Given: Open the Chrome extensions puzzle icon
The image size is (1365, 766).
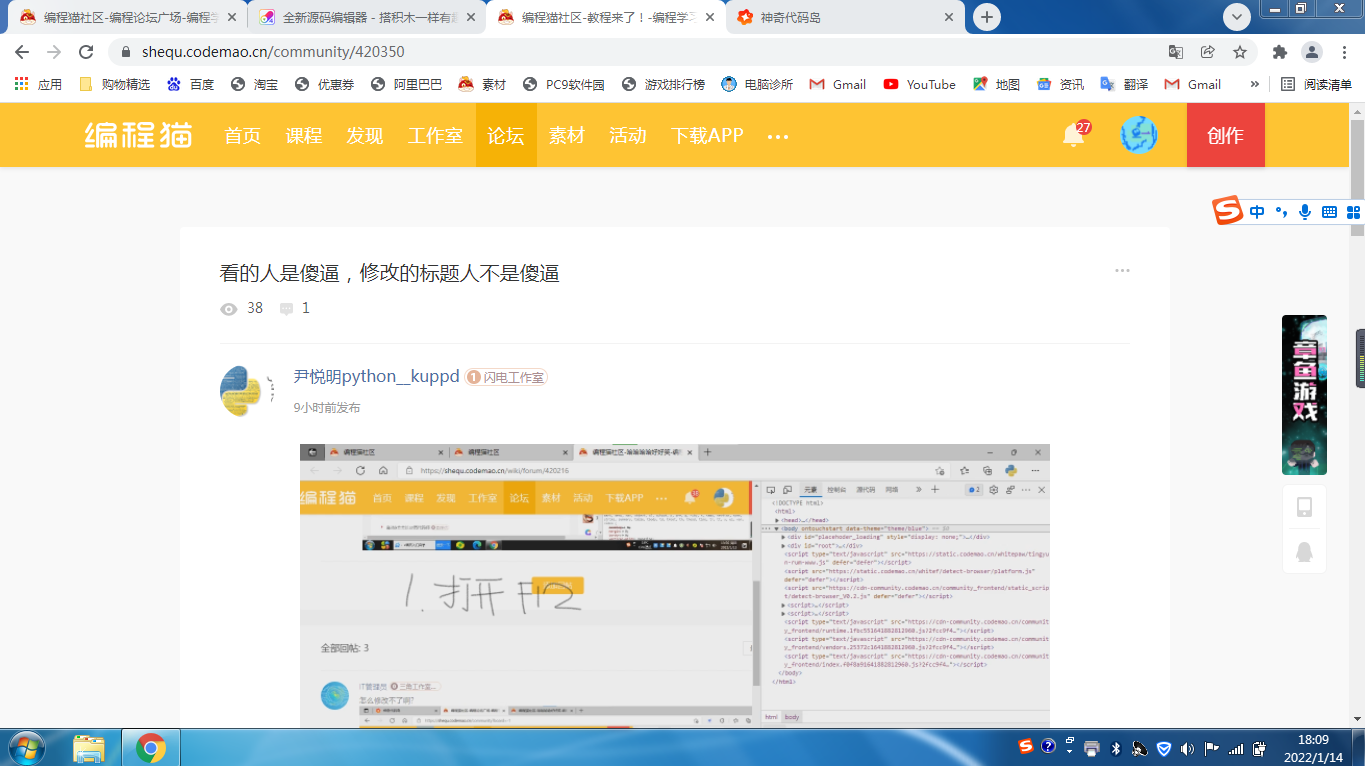Looking at the screenshot, I should (x=1280, y=52).
